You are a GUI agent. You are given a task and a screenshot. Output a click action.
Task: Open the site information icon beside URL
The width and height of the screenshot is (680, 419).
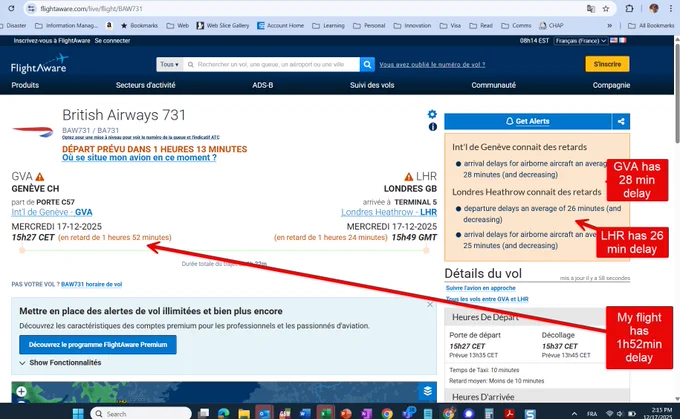31,8
